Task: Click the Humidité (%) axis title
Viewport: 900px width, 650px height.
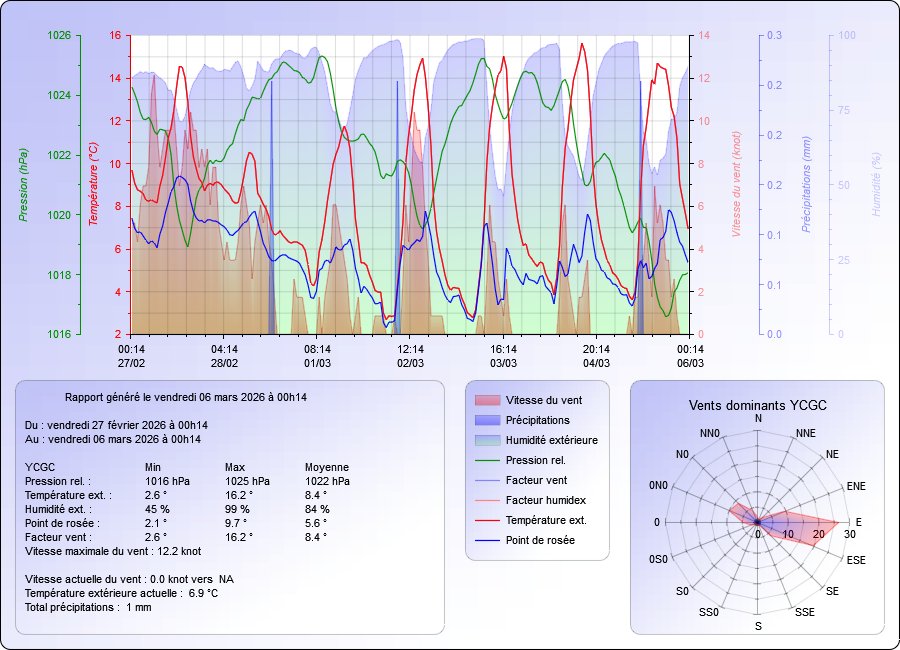Action: (x=875, y=185)
